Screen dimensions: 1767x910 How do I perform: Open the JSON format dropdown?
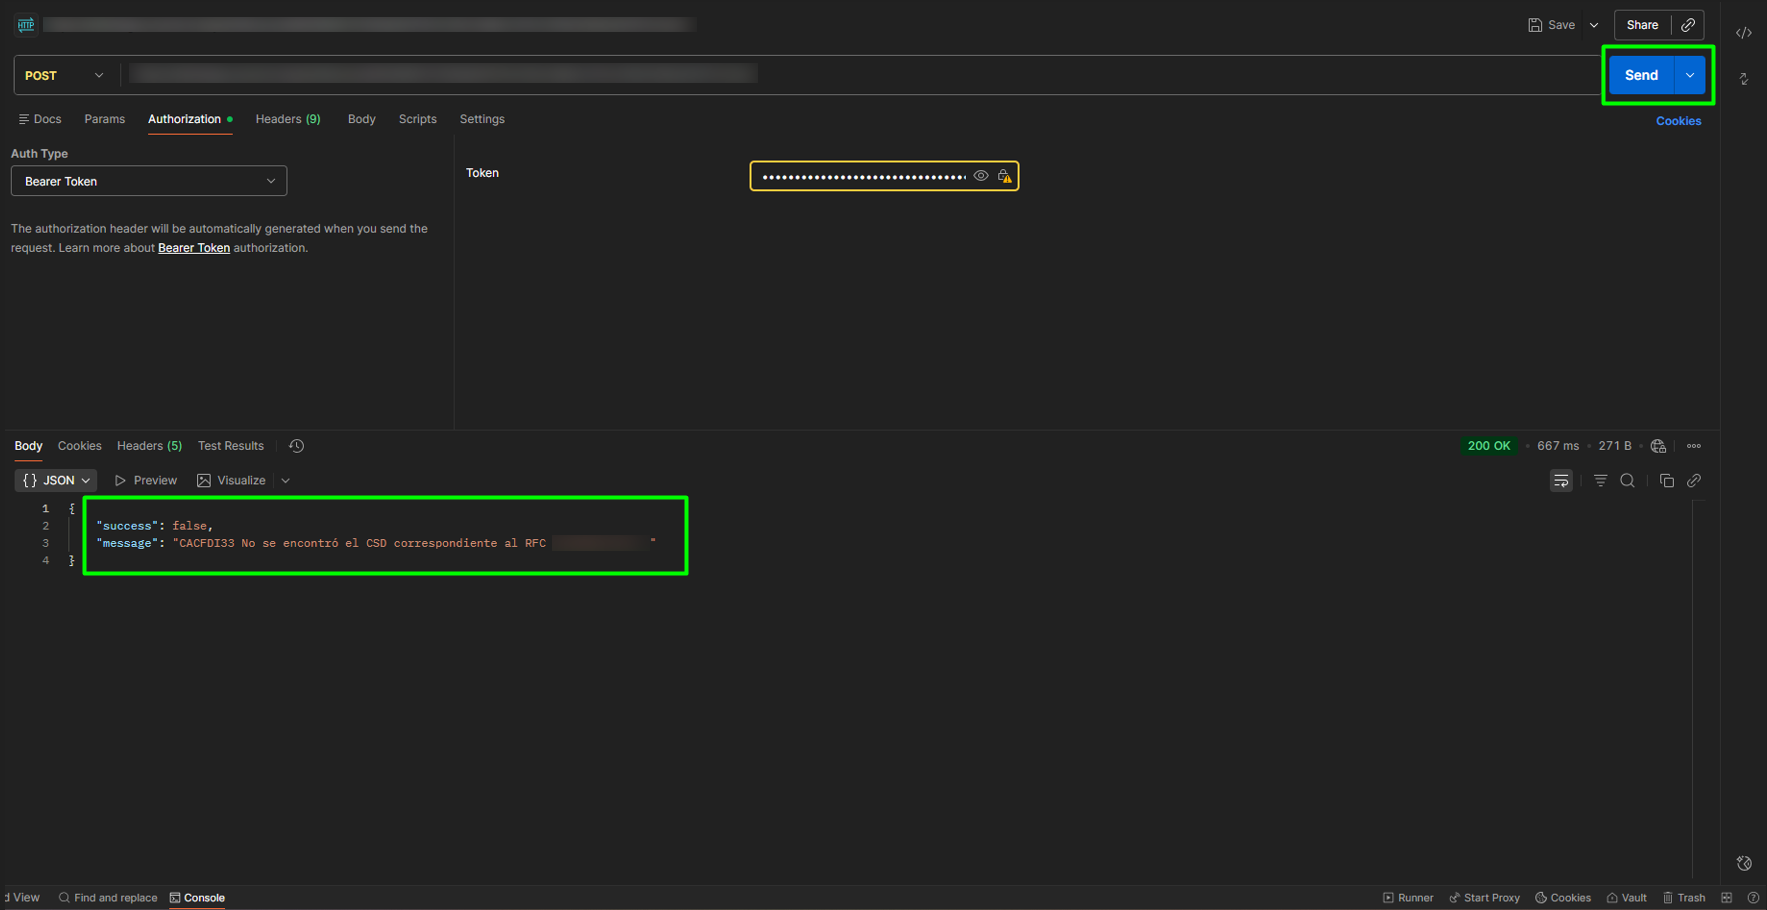click(x=56, y=481)
